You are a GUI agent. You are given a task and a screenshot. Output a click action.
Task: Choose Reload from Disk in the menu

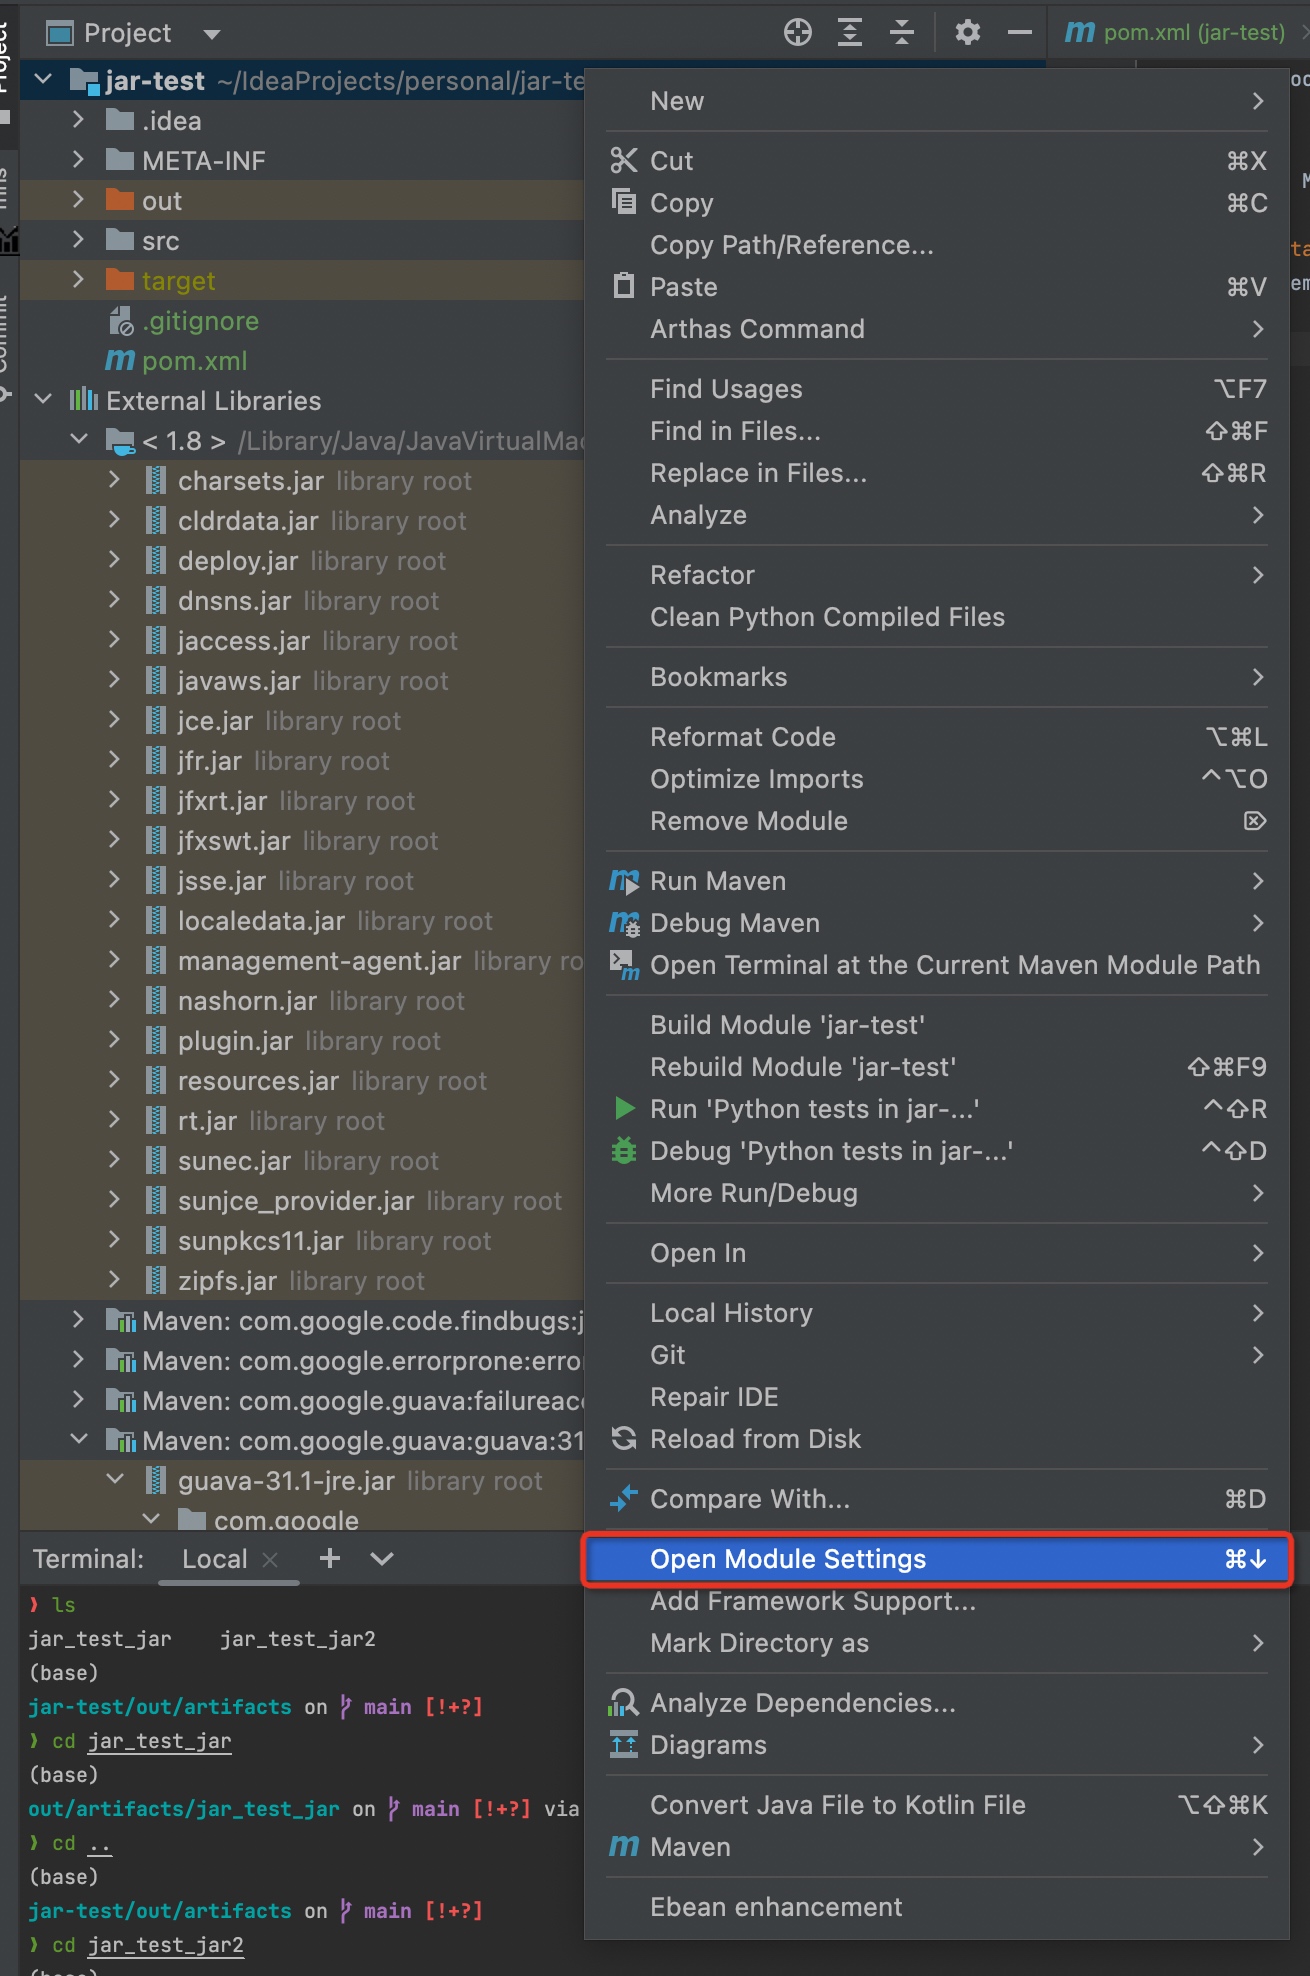click(x=755, y=1439)
